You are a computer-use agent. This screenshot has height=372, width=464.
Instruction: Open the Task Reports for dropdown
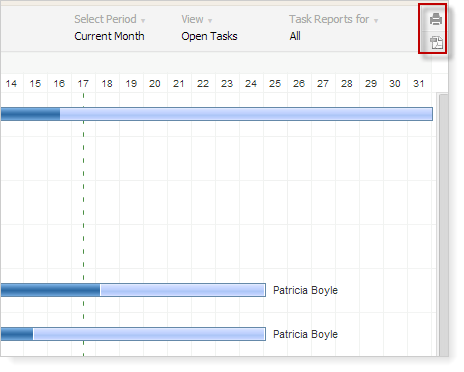pyautogui.click(x=333, y=19)
